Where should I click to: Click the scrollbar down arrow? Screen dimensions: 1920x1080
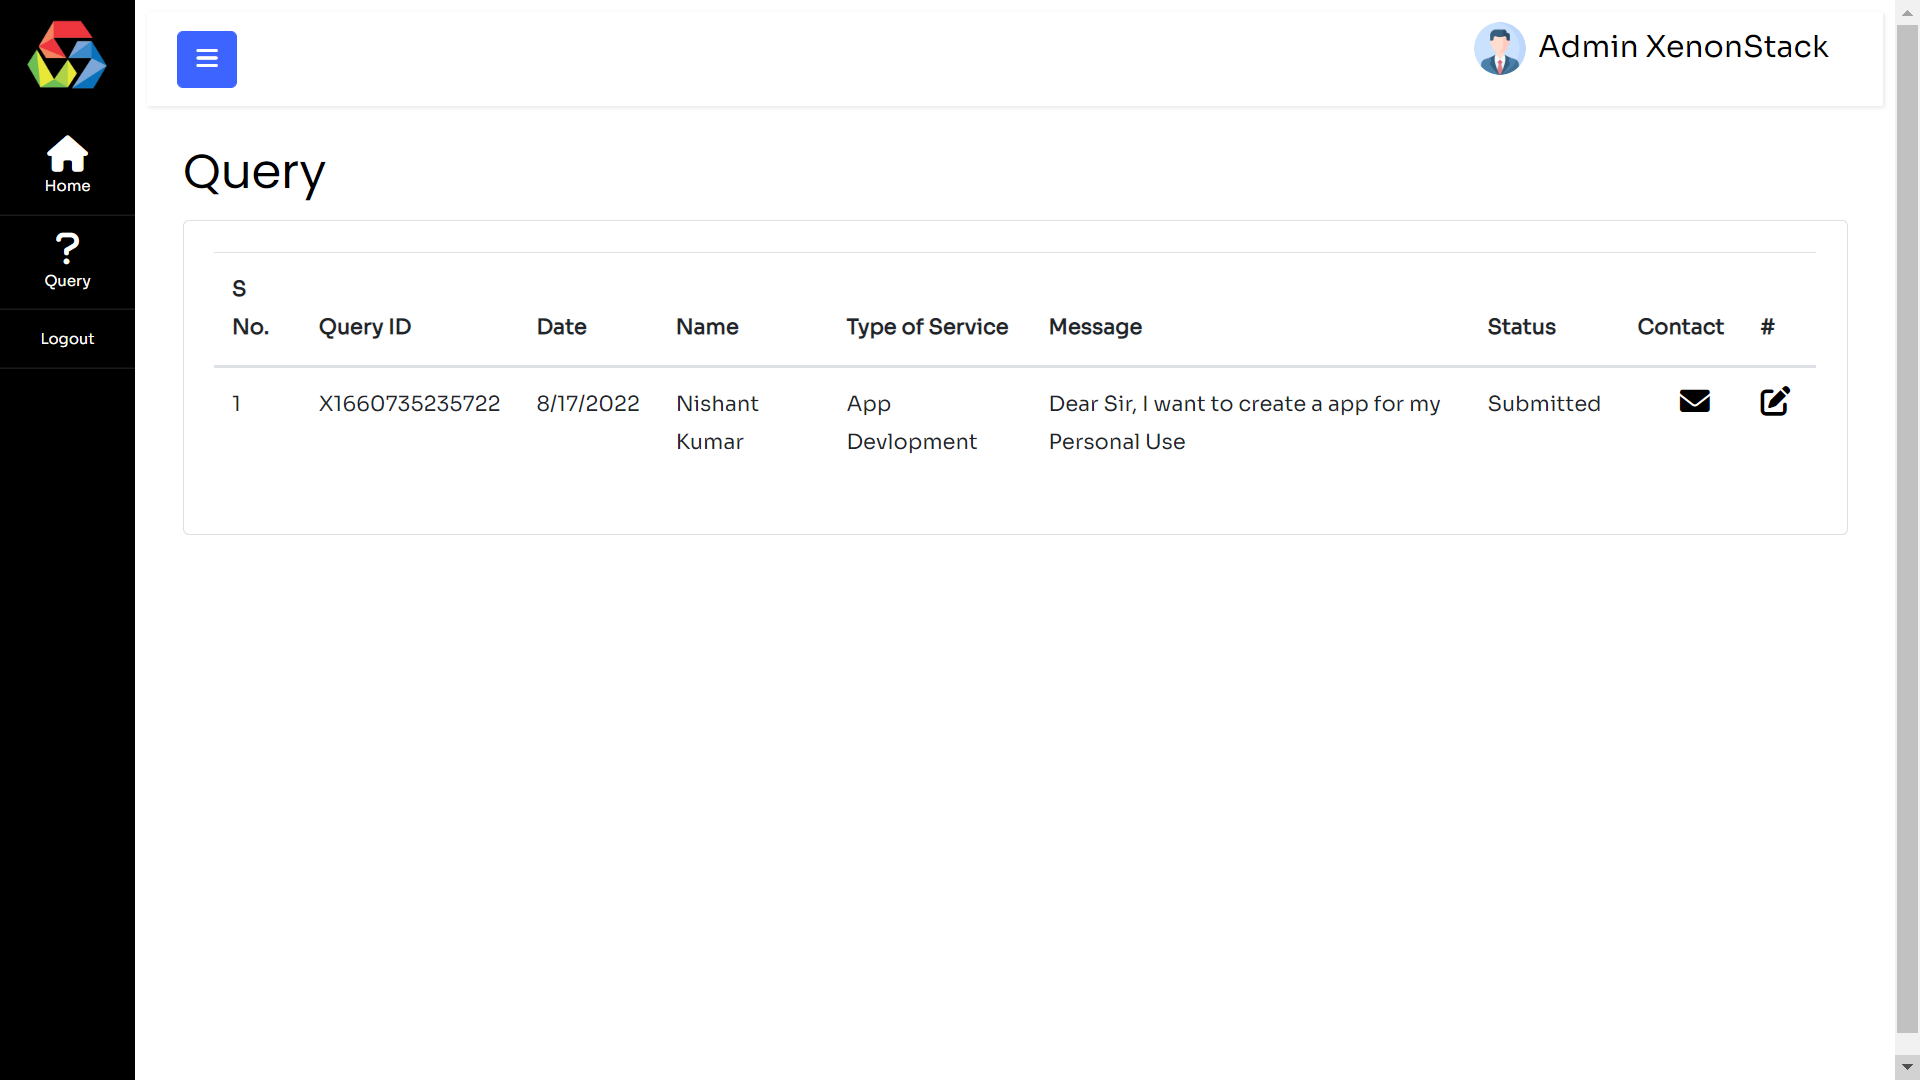coord(1907,1067)
